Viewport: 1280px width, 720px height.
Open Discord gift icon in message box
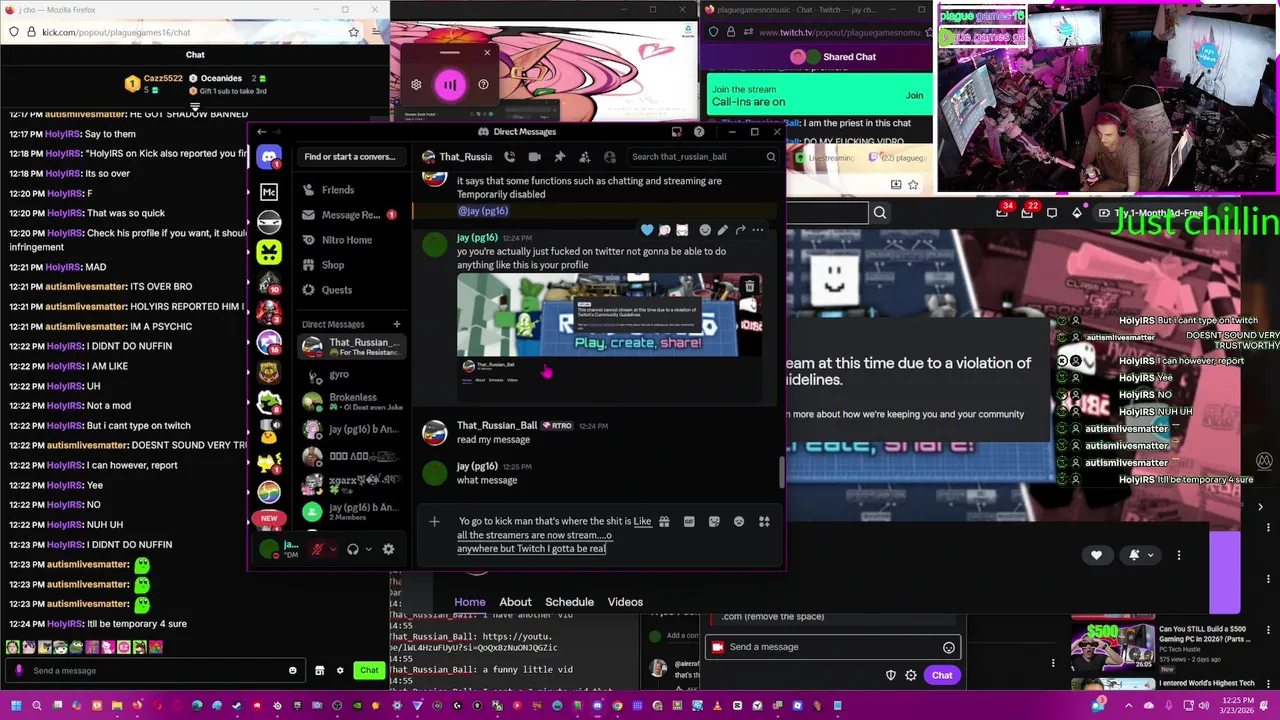(664, 521)
